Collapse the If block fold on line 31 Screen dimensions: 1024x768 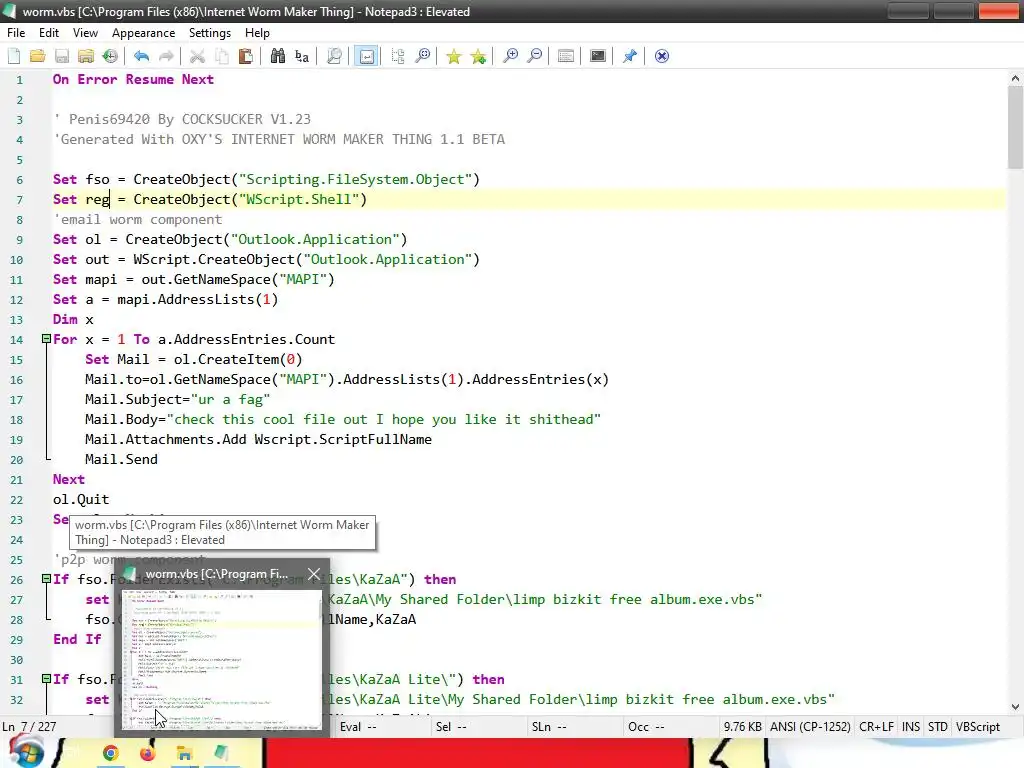click(46, 679)
